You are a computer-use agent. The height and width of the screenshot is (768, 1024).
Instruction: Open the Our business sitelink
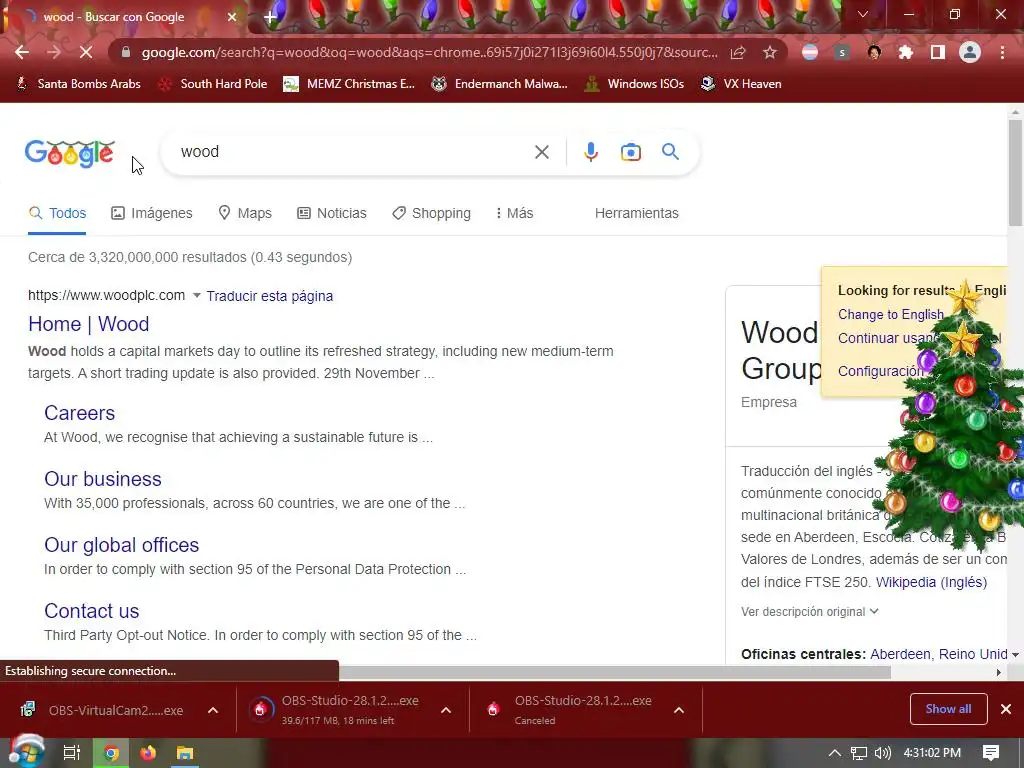(103, 479)
